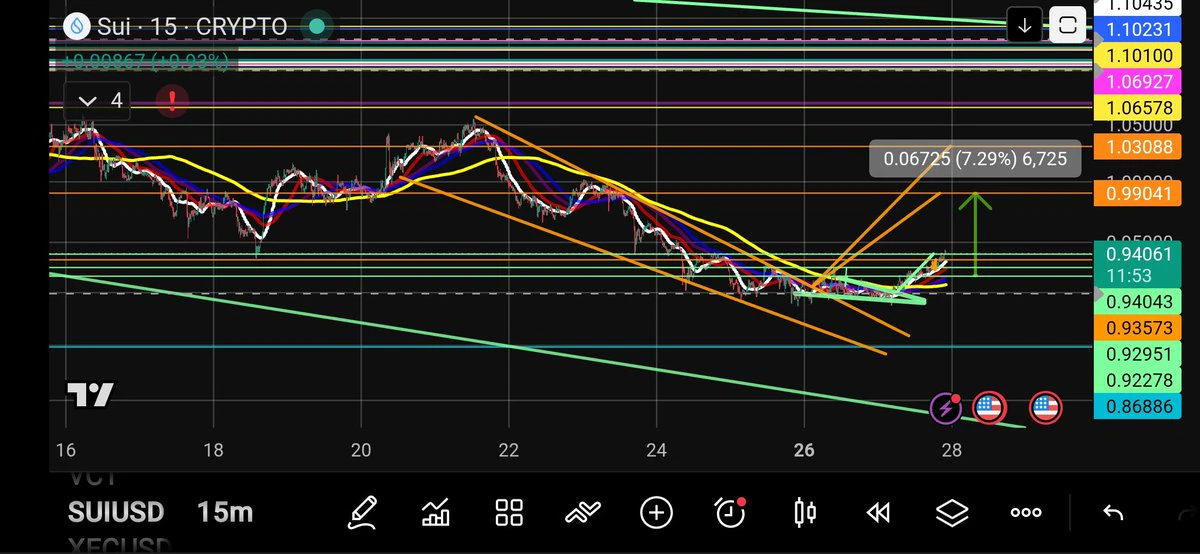Start bar replay rewind icon
1200x554 pixels.
[x=878, y=513]
